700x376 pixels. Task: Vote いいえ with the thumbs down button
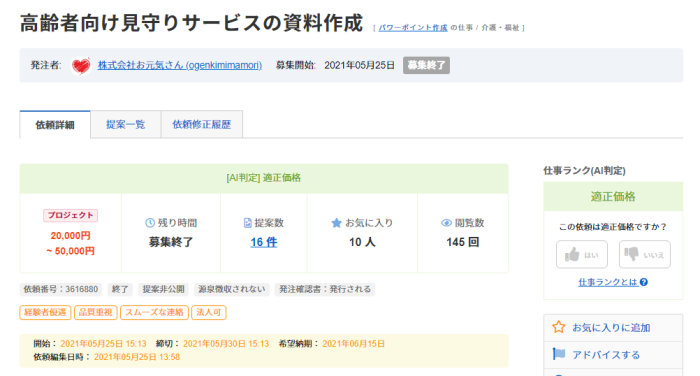(645, 255)
